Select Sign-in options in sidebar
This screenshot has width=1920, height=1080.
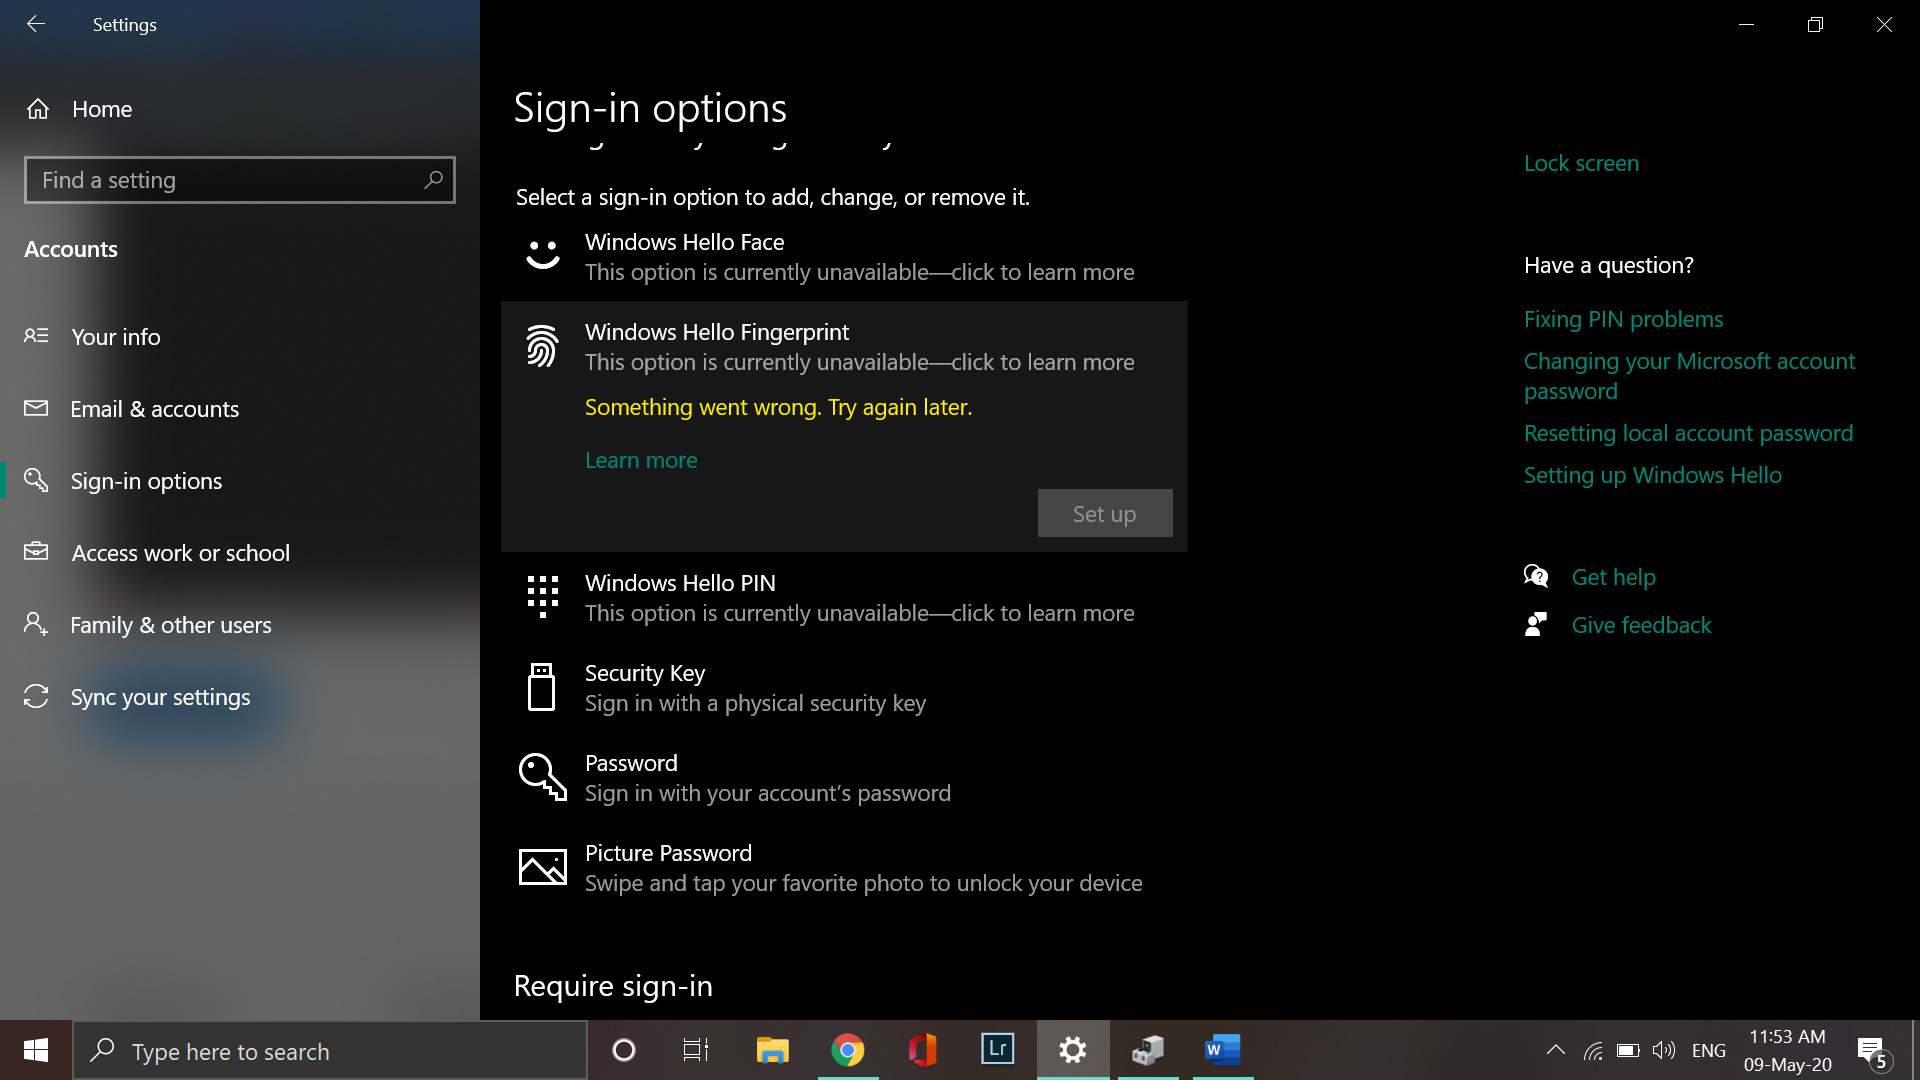(240, 481)
